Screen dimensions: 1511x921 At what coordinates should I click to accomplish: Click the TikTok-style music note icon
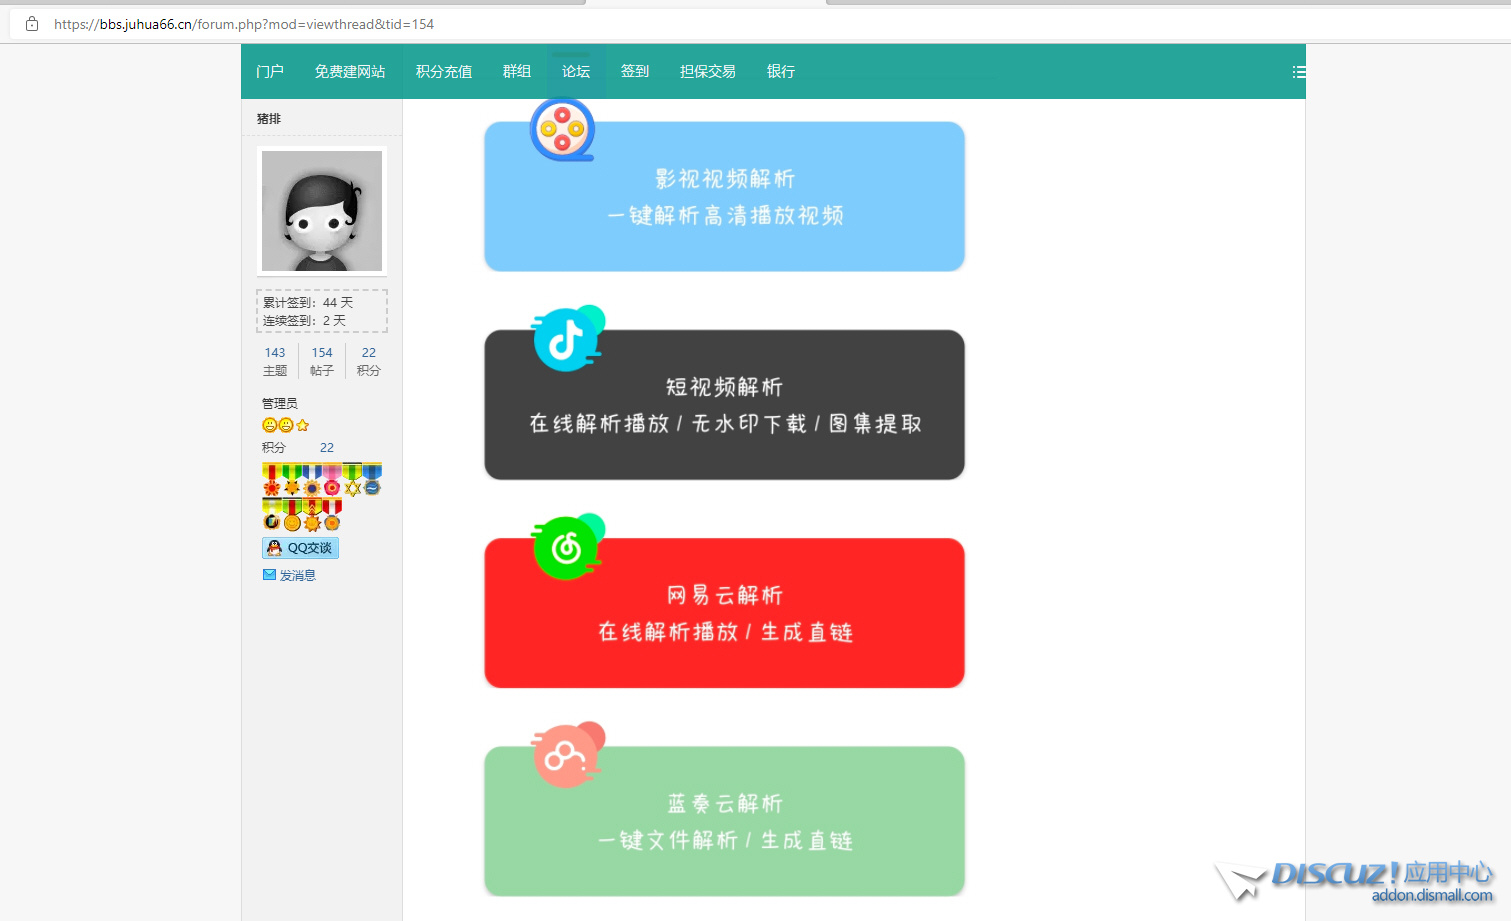point(568,338)
